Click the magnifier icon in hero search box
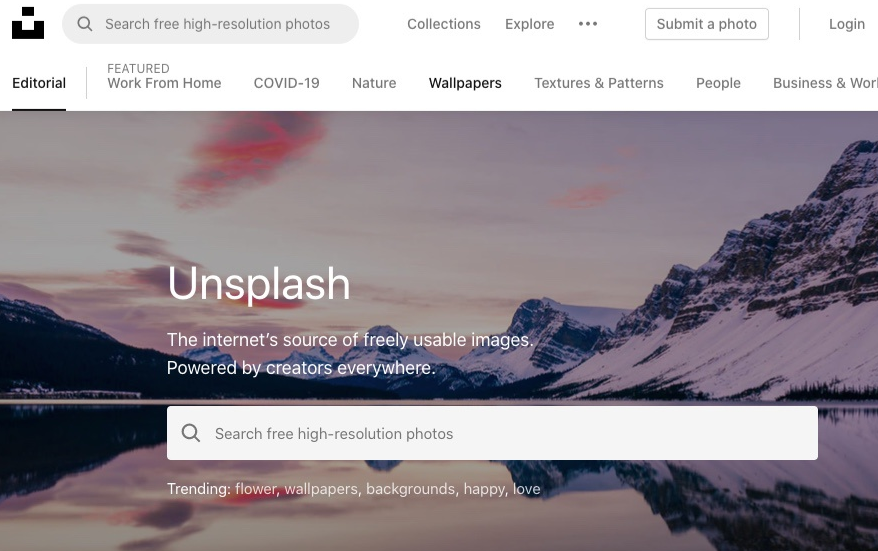Screen dimensions: 878x551 190,433
